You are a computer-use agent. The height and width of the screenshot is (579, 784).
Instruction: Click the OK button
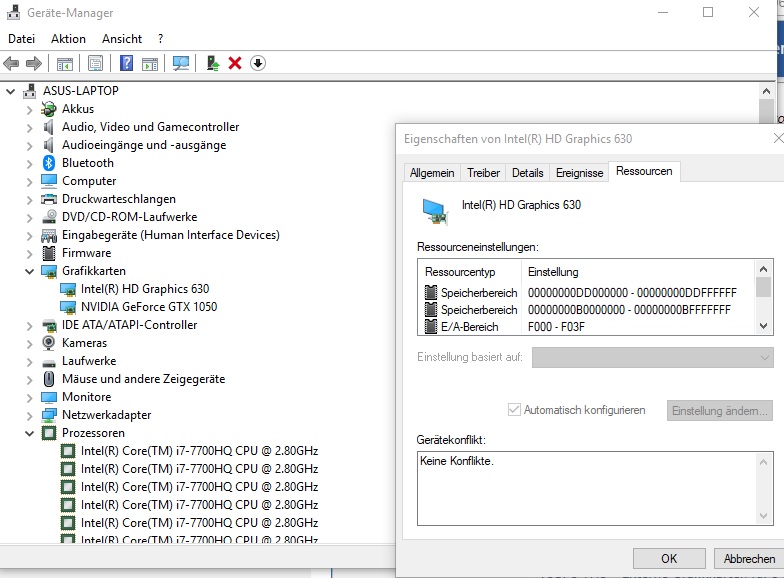pyautogui.click(x=669, y=558)
